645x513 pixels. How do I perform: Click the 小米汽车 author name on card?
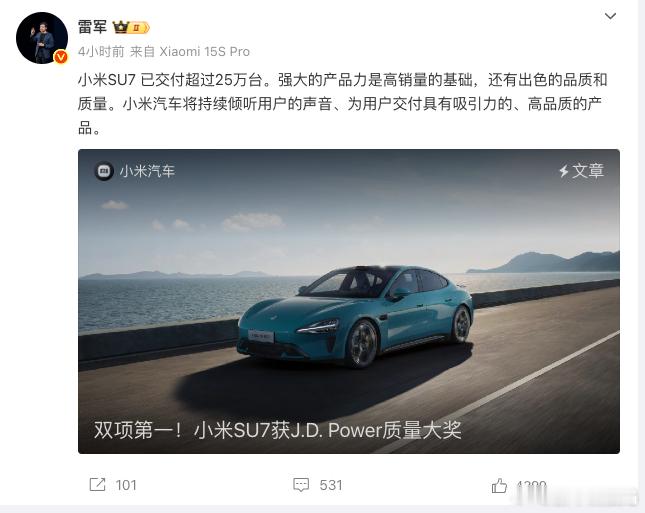pos(147,171)
